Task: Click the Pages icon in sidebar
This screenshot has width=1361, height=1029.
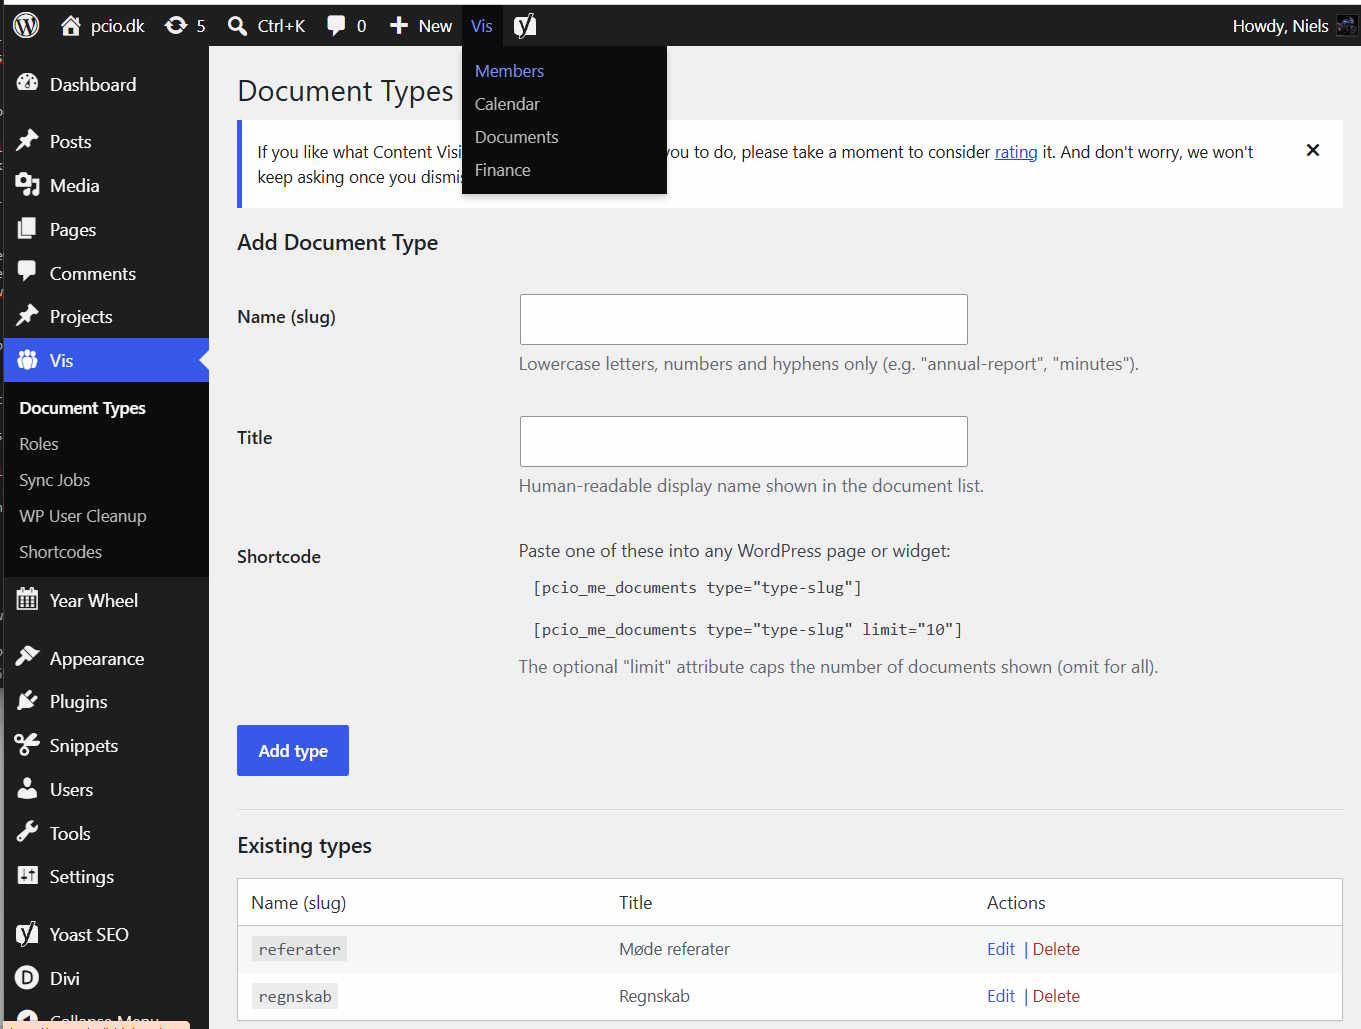Action: point(27,228)
